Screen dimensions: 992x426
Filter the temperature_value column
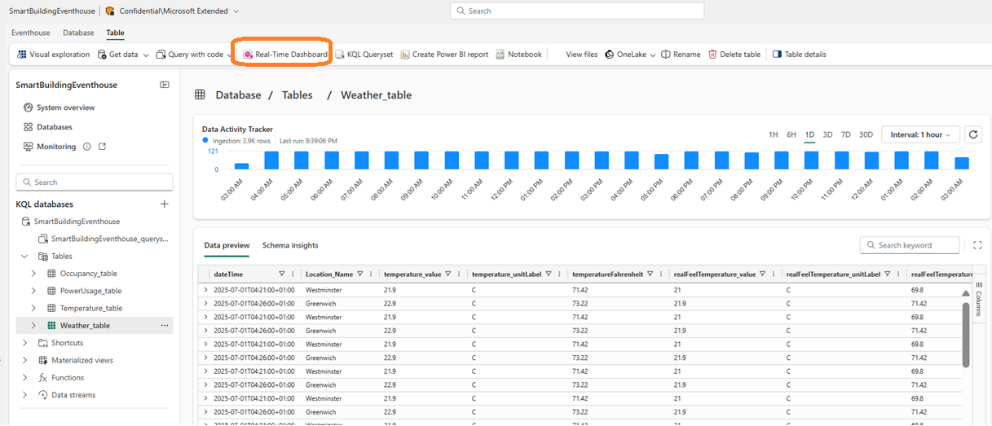[448, 274]
